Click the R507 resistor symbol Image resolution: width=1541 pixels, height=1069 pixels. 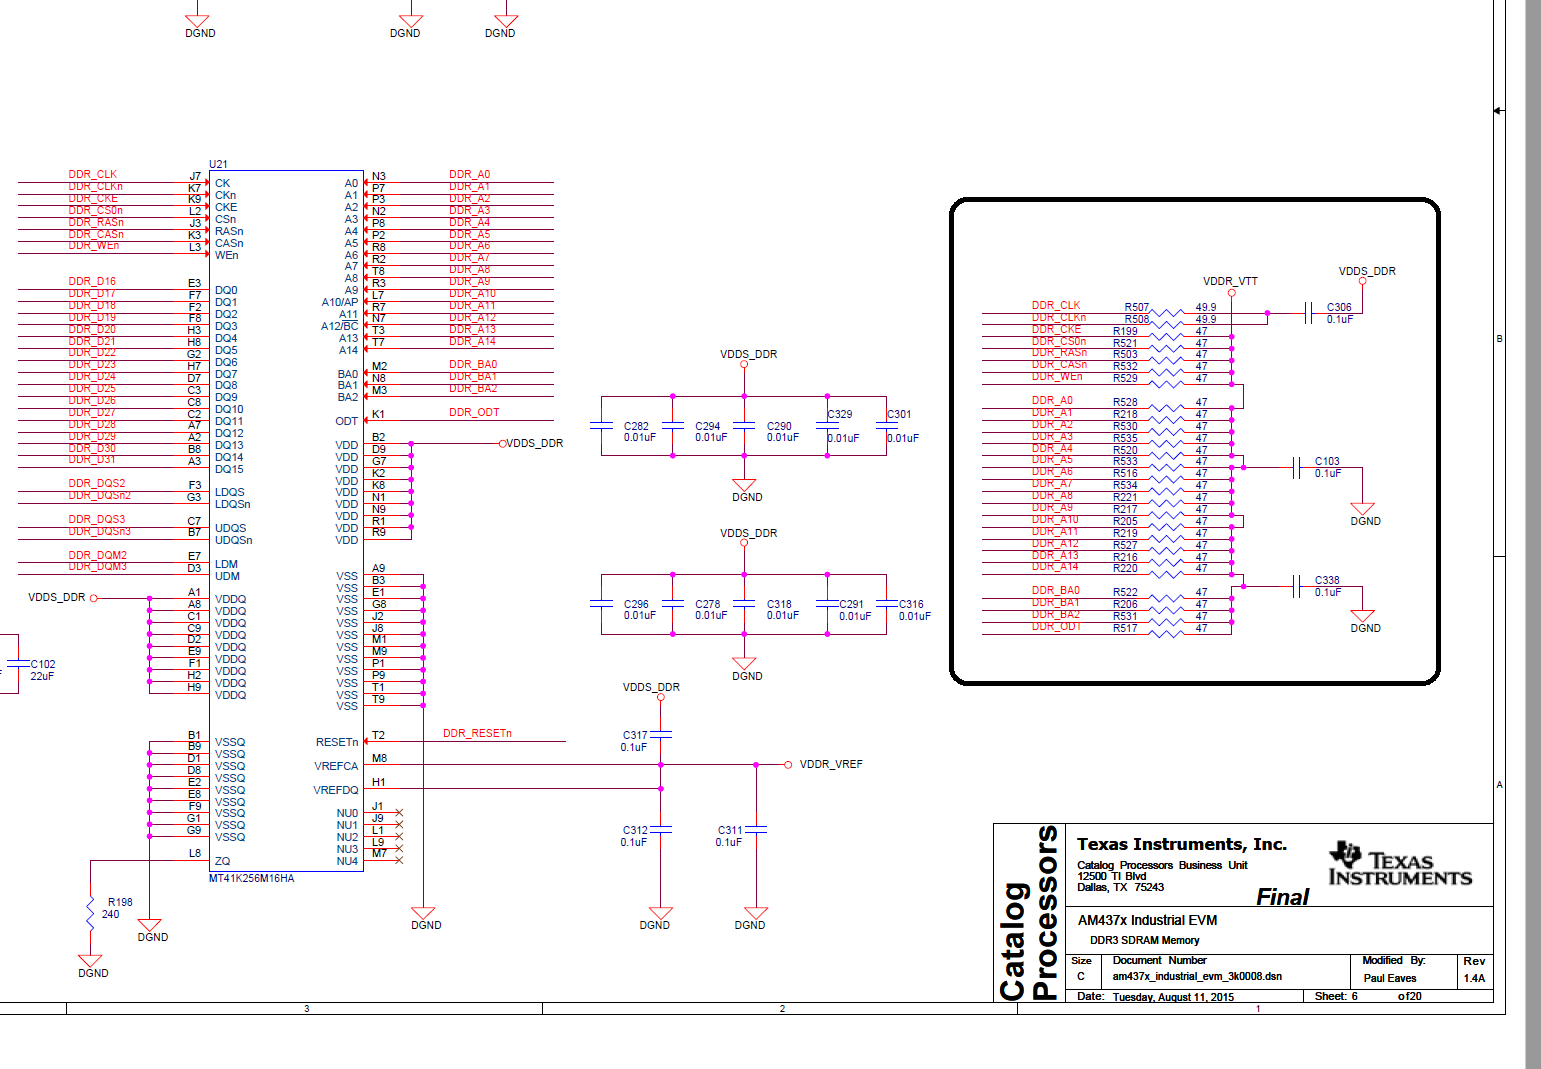pos(1166,313)
